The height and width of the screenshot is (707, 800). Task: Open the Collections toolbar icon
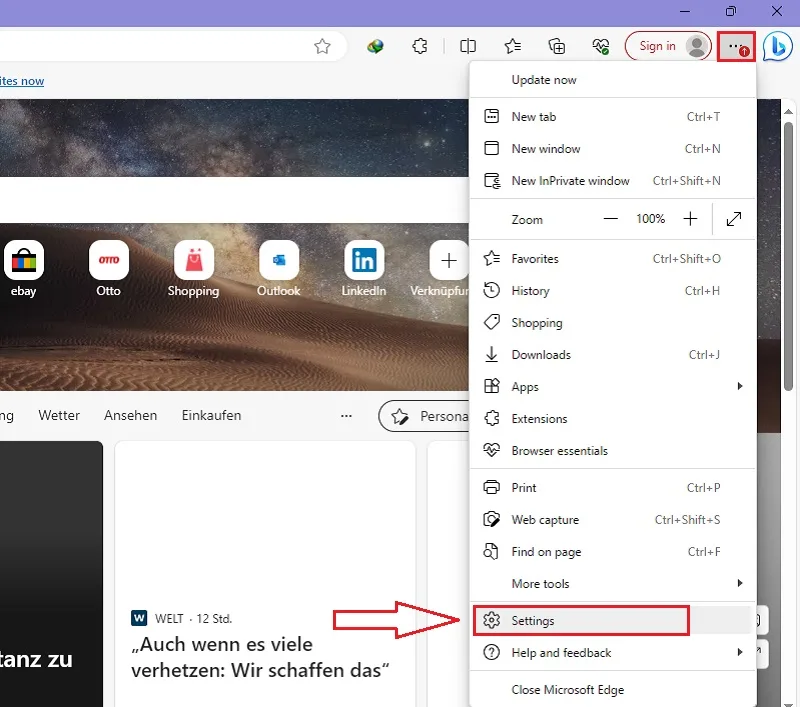click(557, 46)
